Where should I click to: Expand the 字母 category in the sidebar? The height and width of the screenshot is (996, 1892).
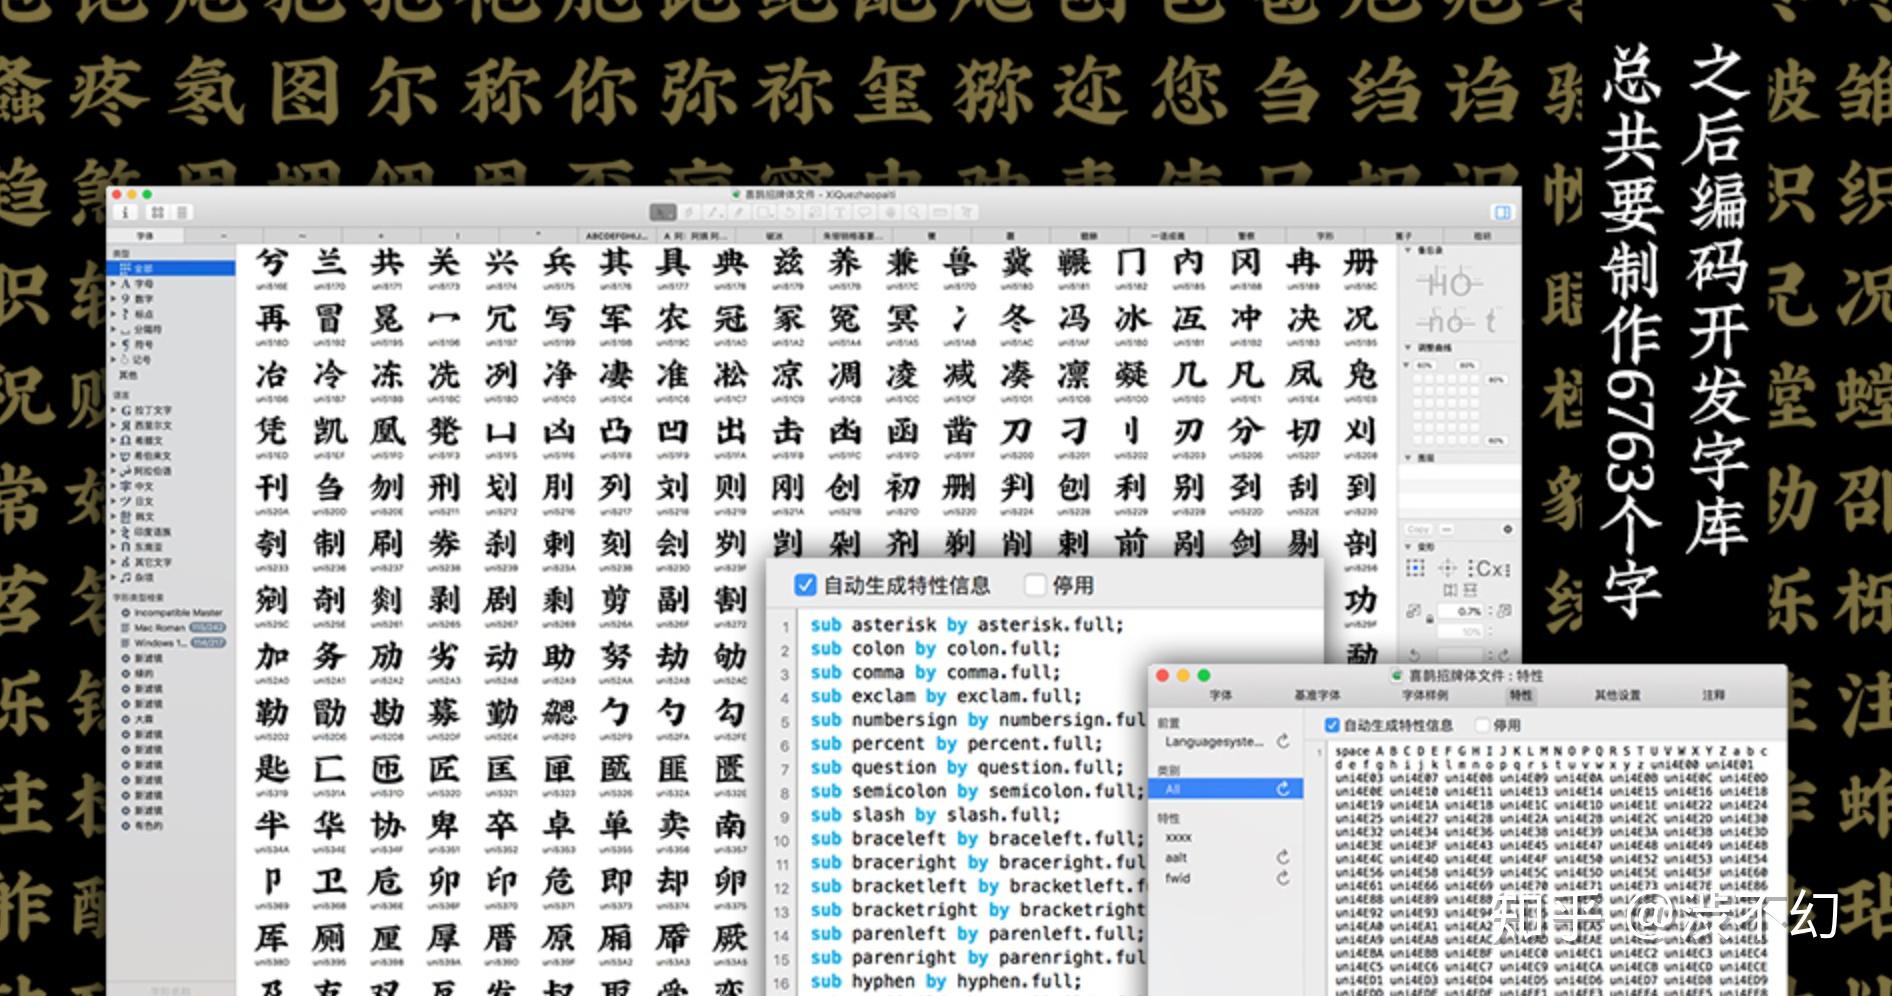point(113,284)
